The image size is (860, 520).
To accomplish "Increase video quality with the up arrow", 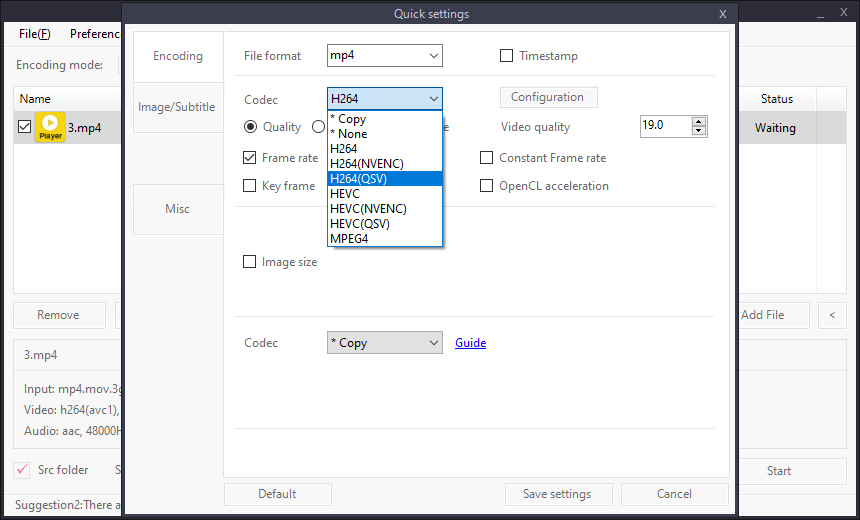I will (699, 121).
